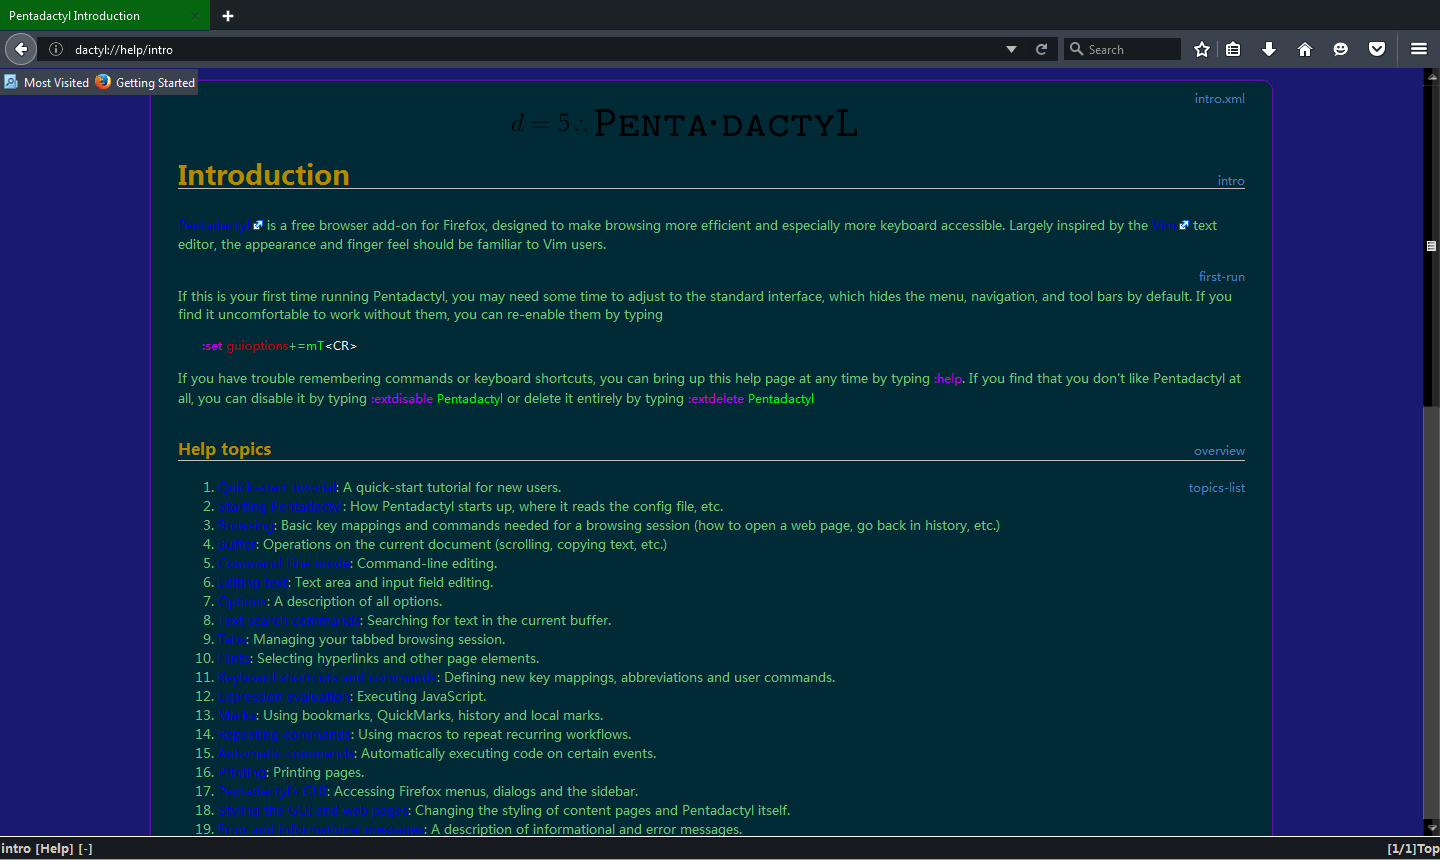Click the 'intro [Help] [-]' status line
The image size is (1440, 860).
[x=47, y=849]
